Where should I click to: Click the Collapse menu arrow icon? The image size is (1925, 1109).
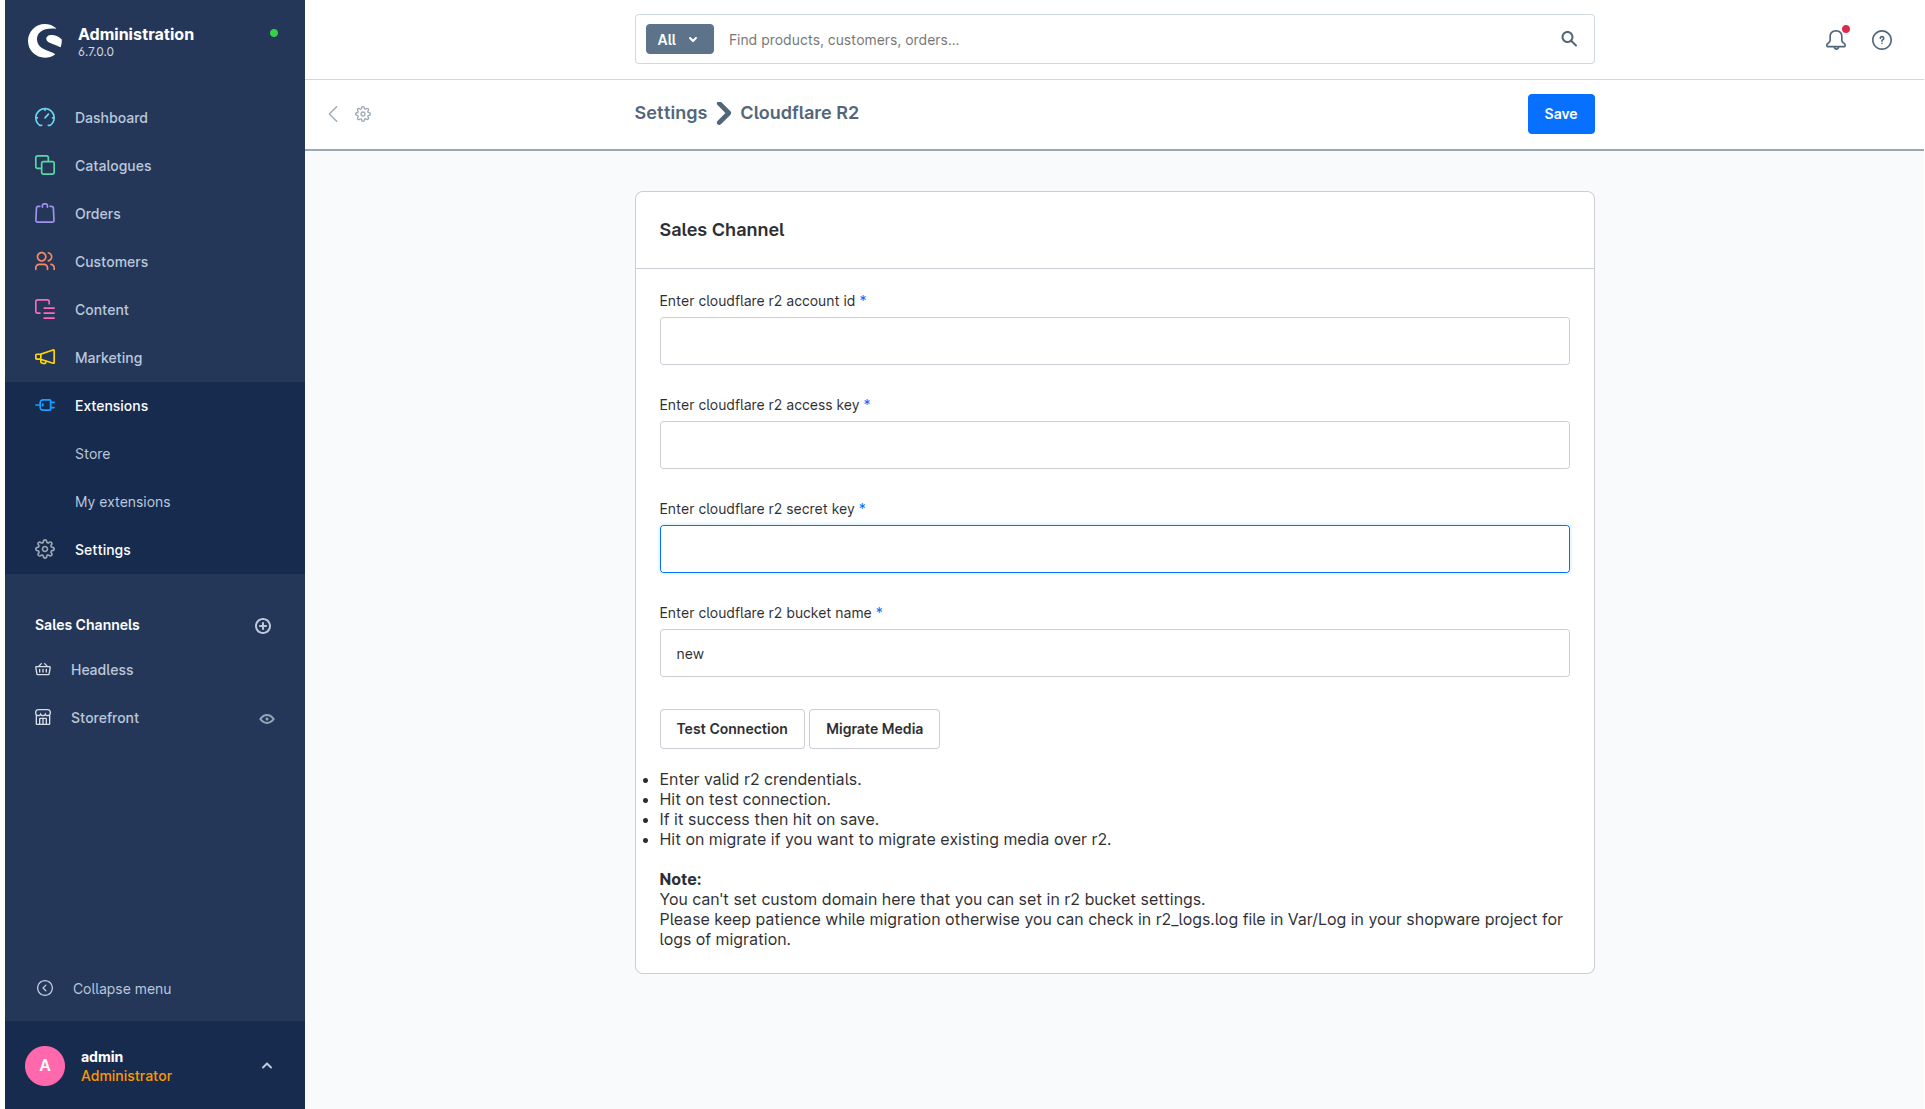pos(45,989)
